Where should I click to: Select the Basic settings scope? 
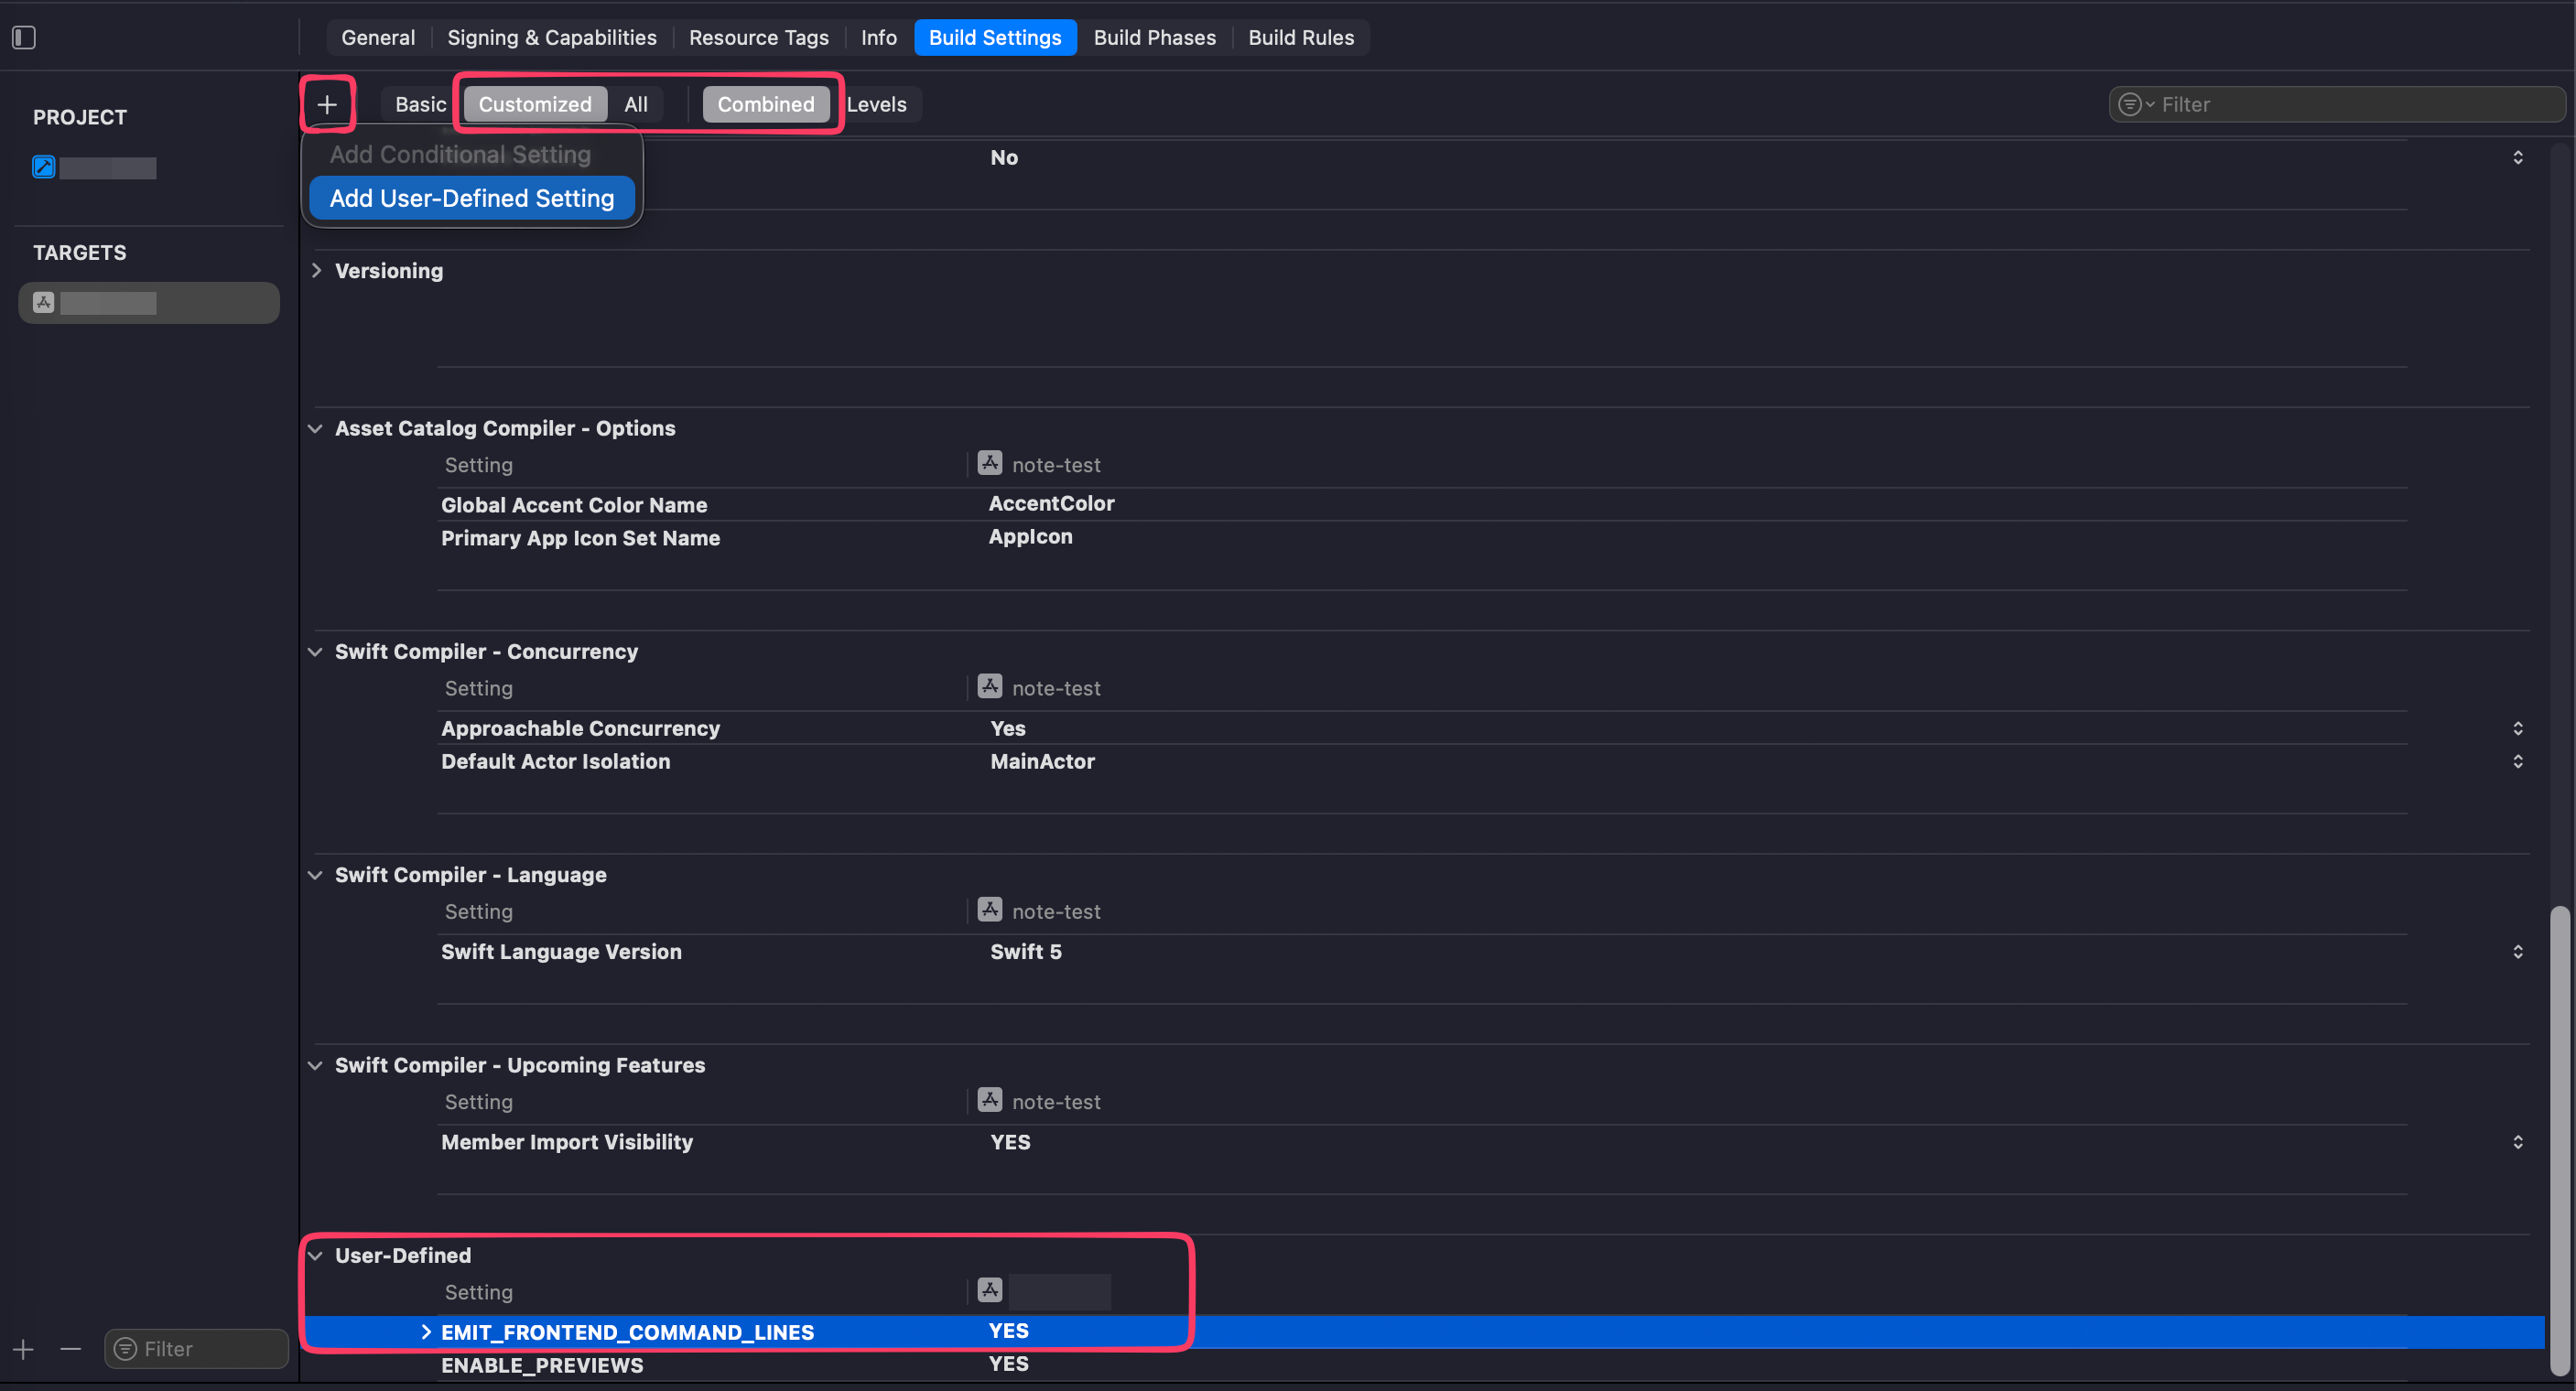tap(420, 104)
